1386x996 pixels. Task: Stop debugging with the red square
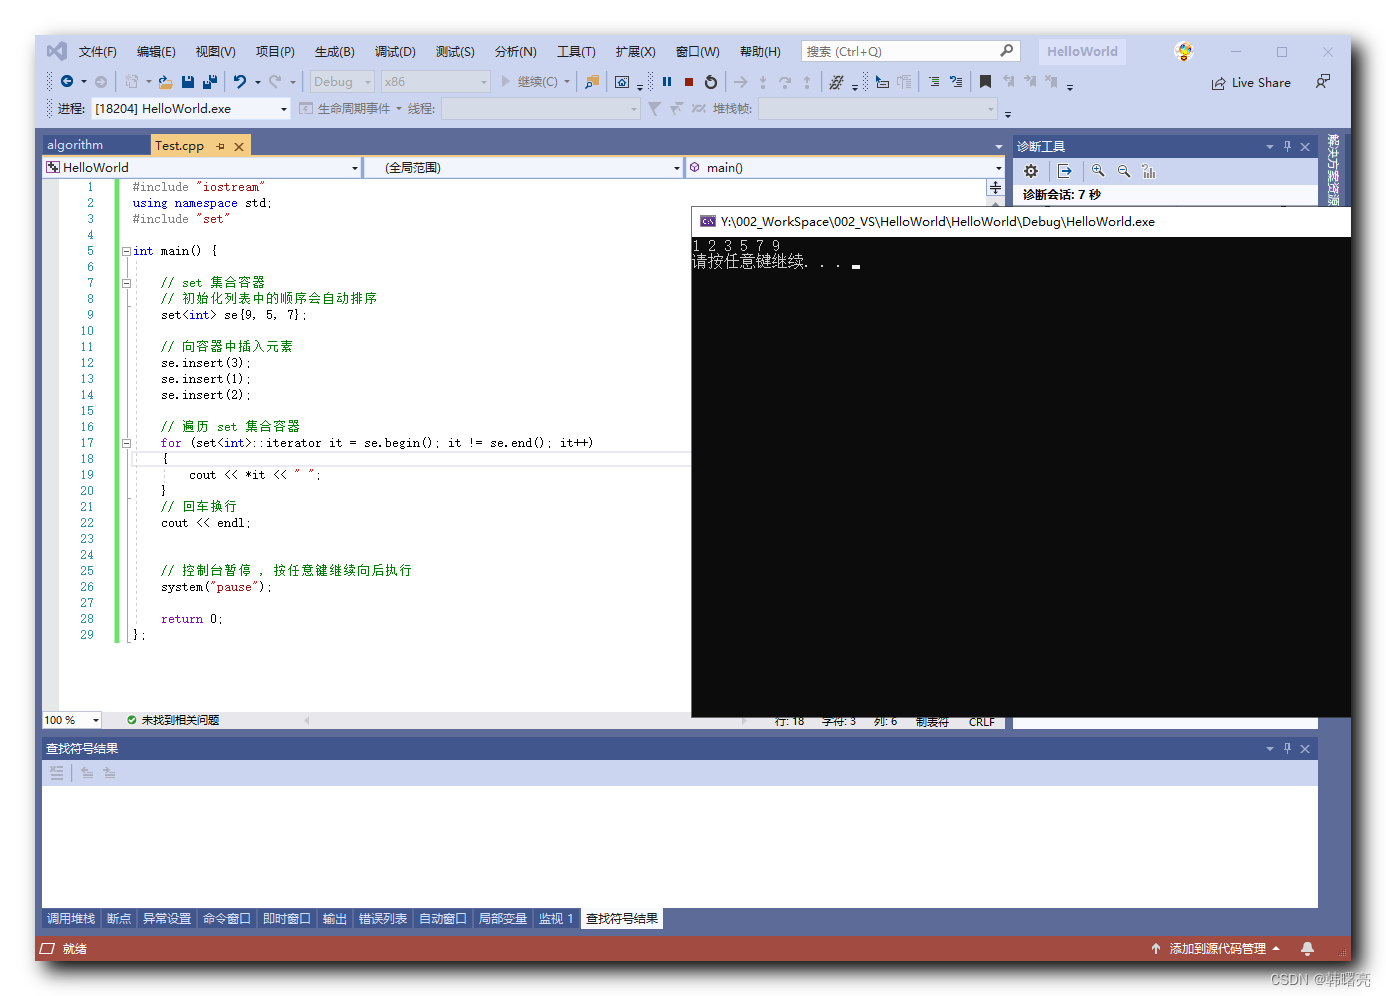(689, 82)
